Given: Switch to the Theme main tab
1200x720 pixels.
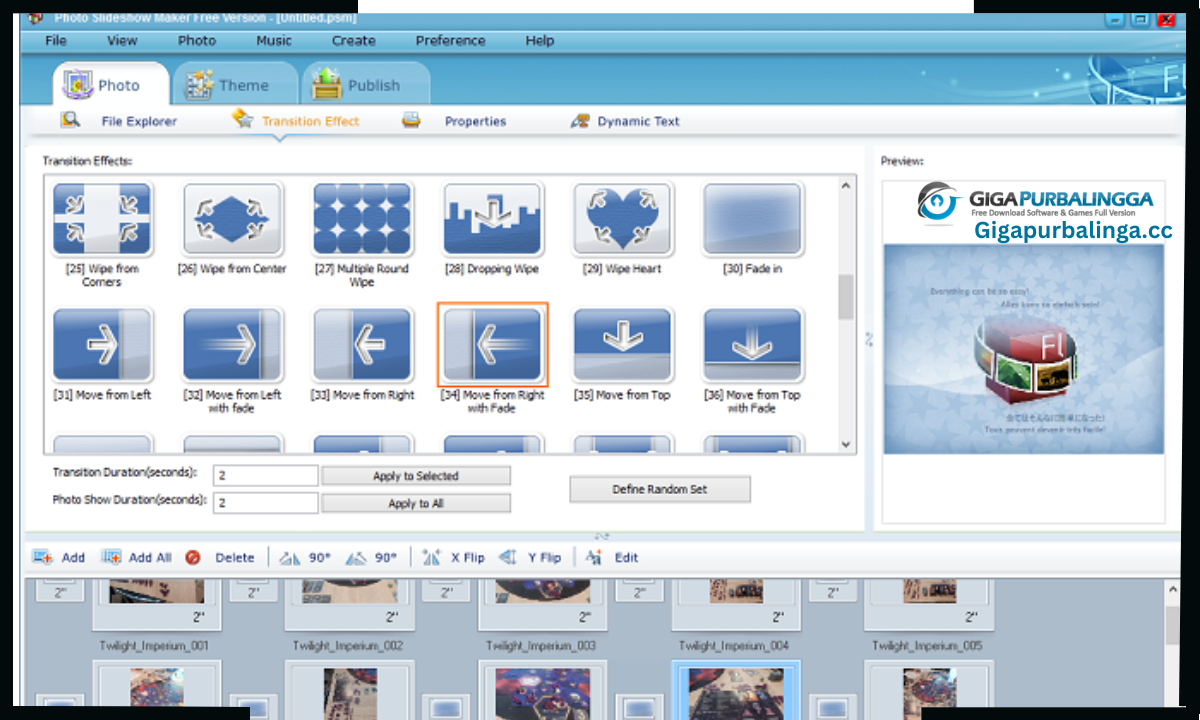Looking at the screenshot, I should coord(235,85).
